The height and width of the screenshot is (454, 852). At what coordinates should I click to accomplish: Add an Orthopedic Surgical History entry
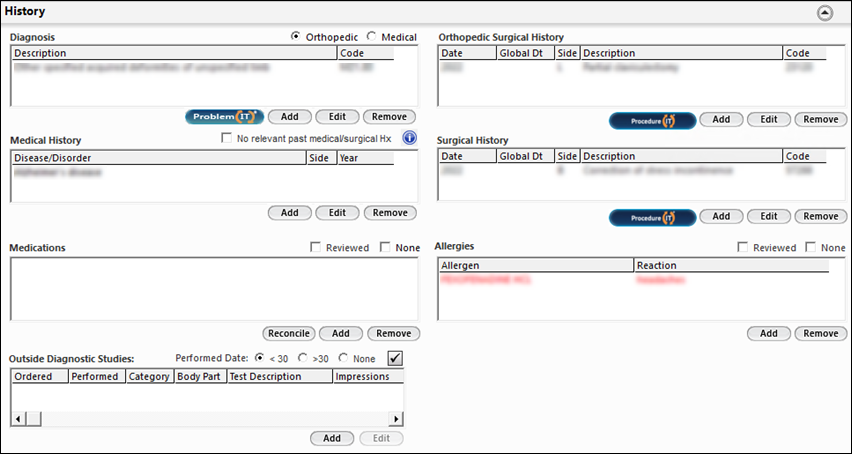pyautogui.click(x=721, y=119)
